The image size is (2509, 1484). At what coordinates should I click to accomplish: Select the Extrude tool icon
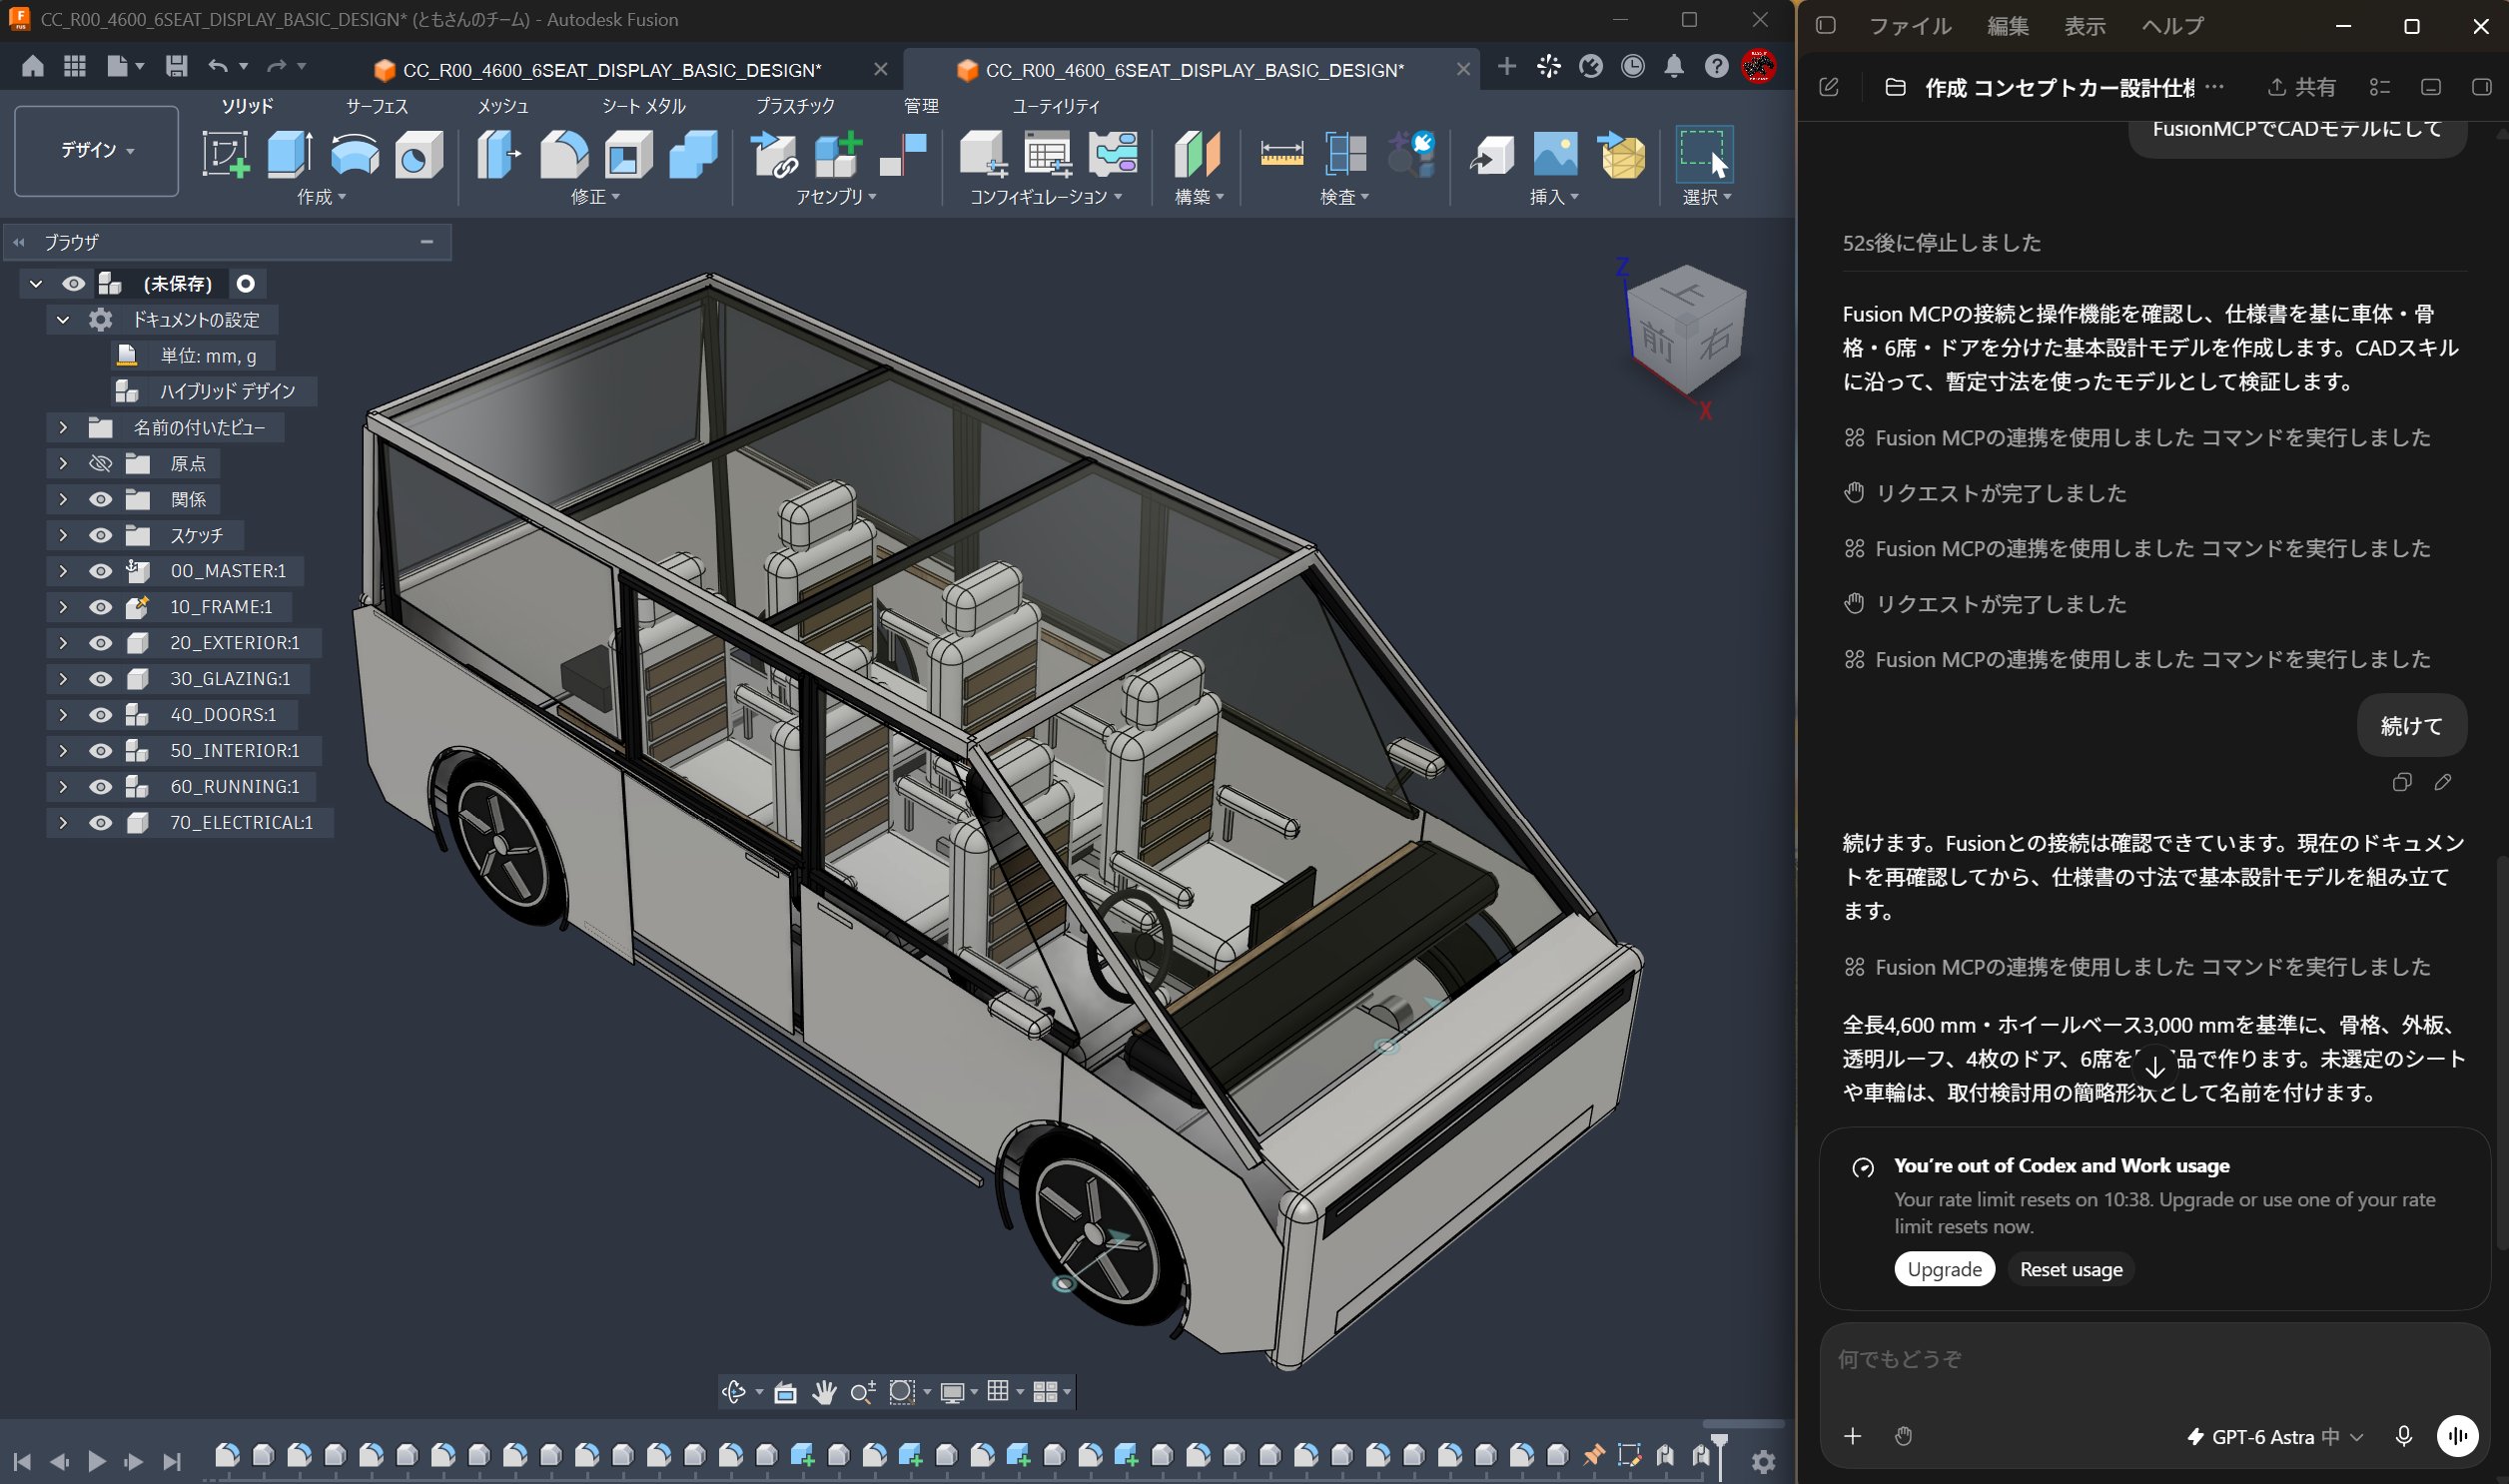click(290, 155)
